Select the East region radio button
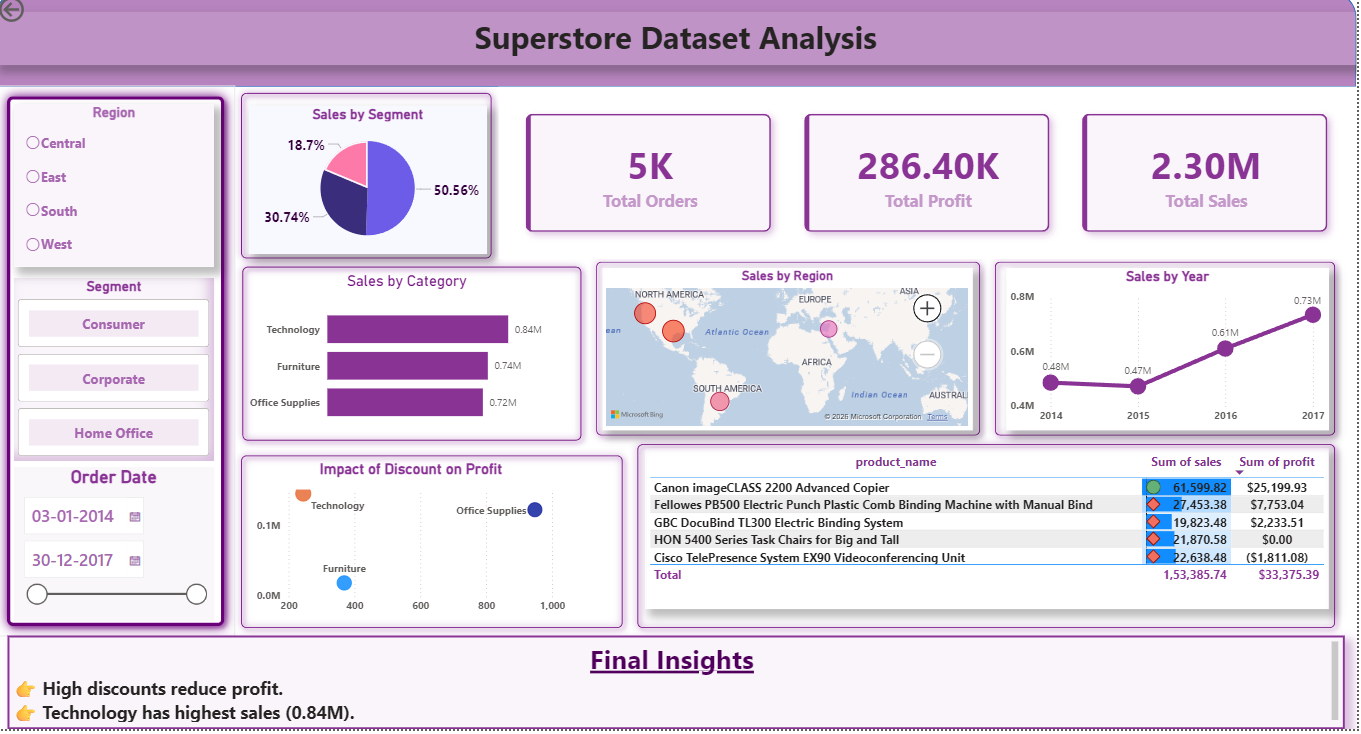The width and height of the screenshot is (1361, 734). click(33, 176)
